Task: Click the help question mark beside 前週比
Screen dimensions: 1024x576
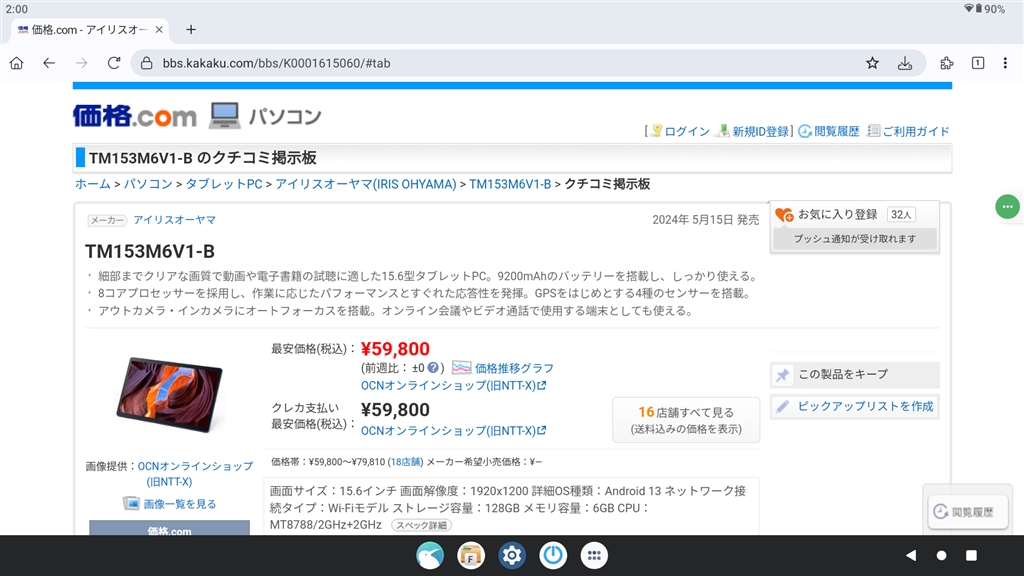Action: (x=433, y=368)
